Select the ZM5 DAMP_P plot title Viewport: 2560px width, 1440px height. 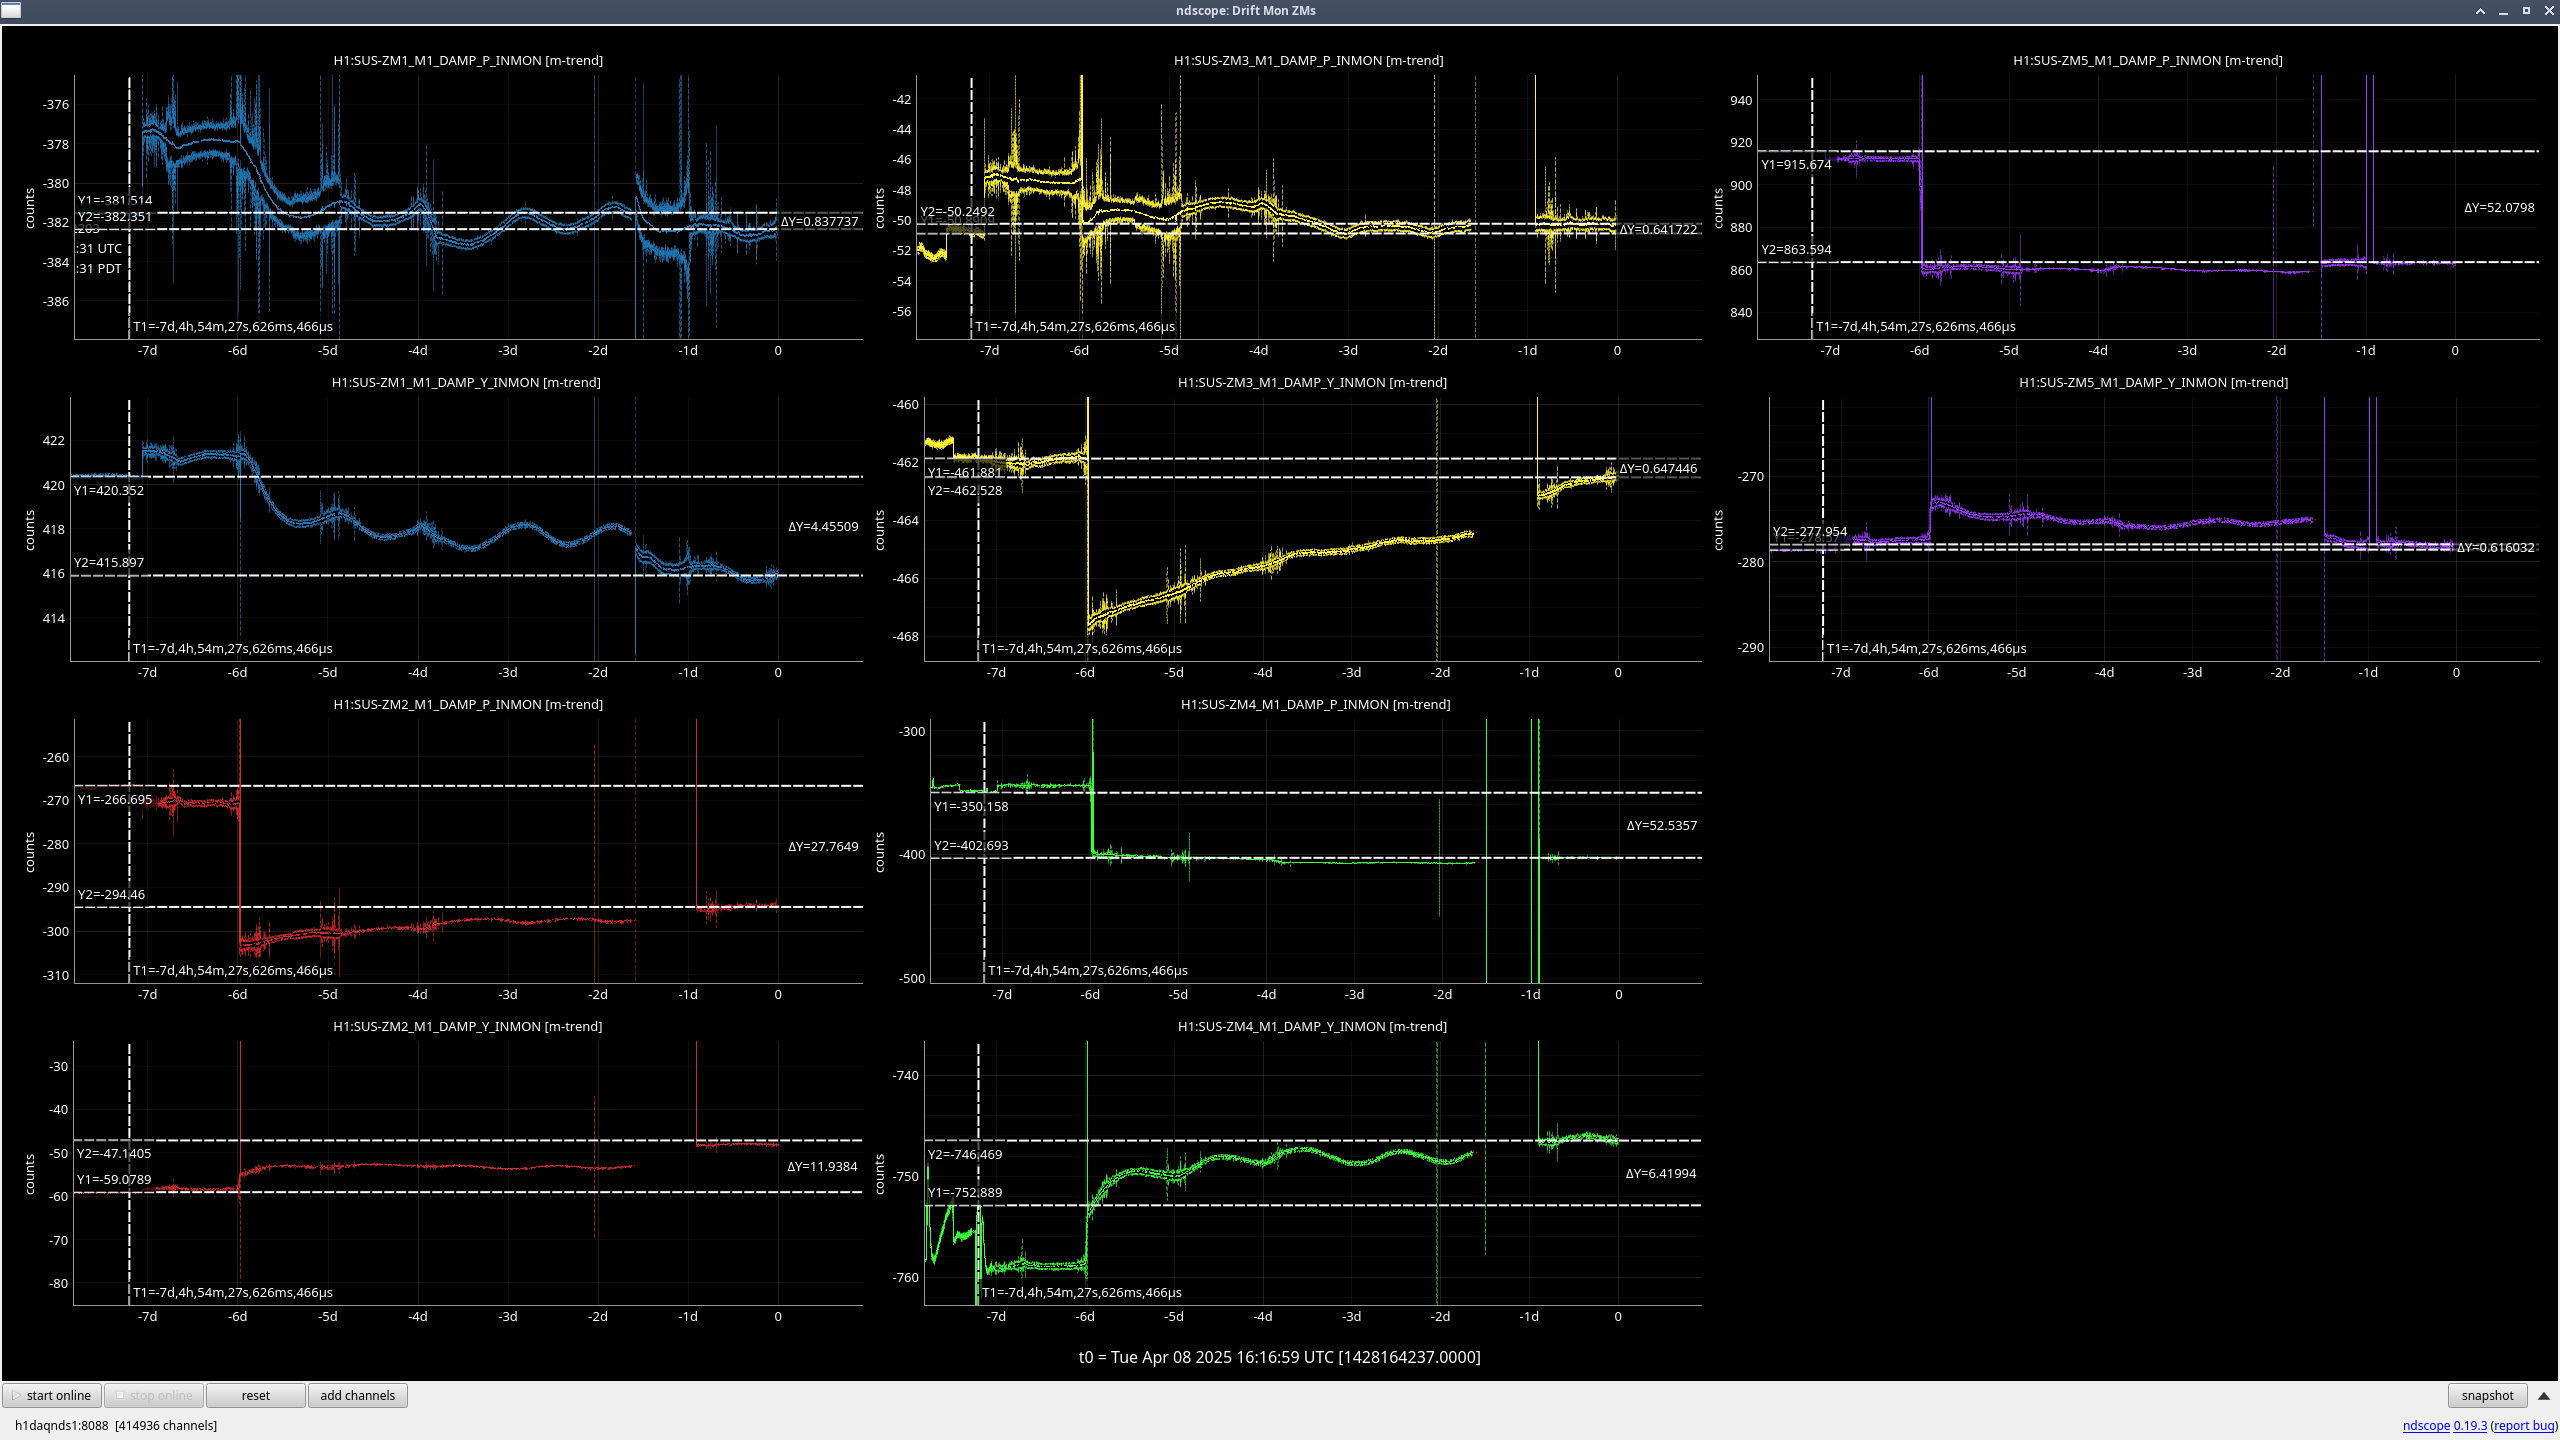coord(2148,60)
